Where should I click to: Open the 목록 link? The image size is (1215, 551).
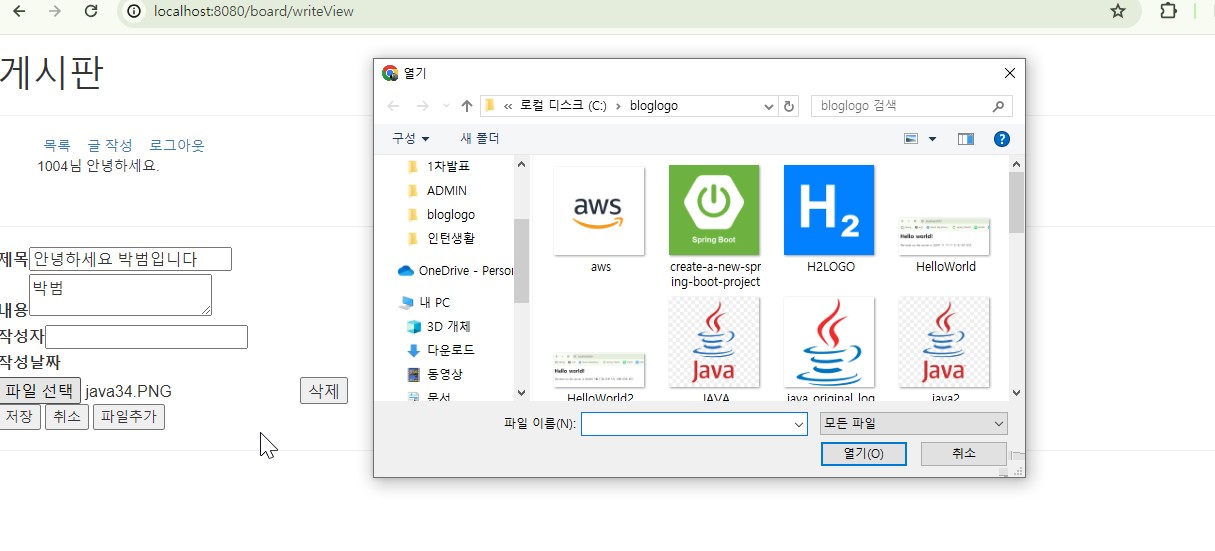click(57, 146)
